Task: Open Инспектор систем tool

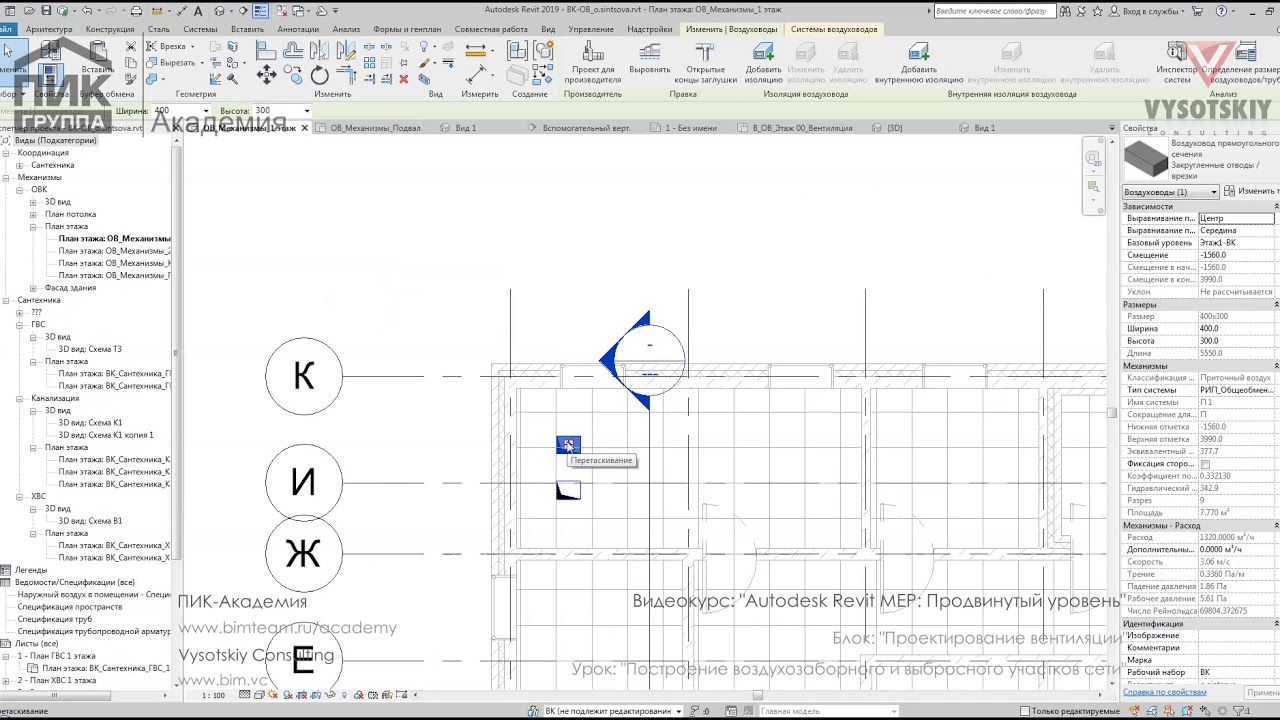Action: tap(1176, 62)
